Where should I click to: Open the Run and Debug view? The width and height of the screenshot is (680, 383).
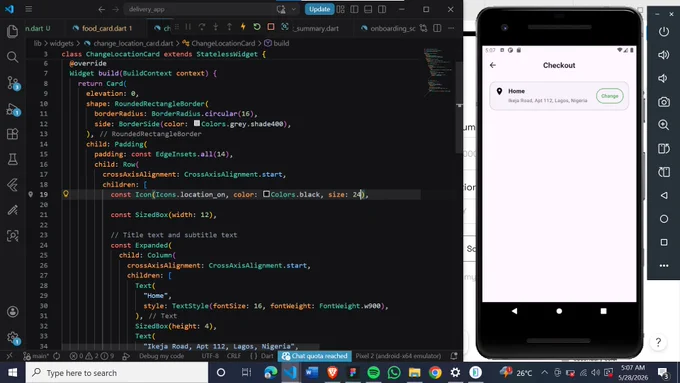(x=13, y=109)
